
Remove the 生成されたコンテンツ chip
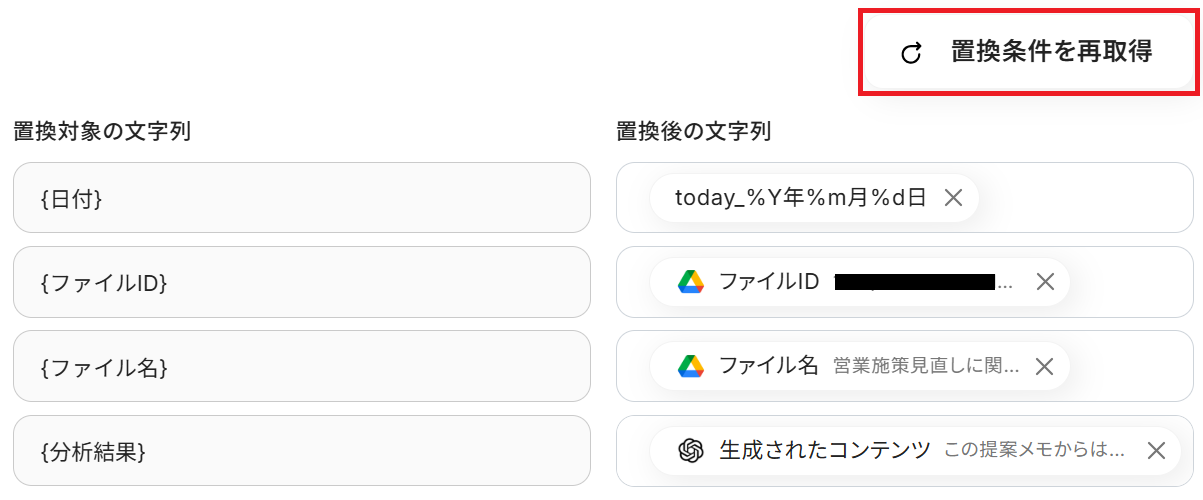pyautogui.click(x=1156, y=450)
